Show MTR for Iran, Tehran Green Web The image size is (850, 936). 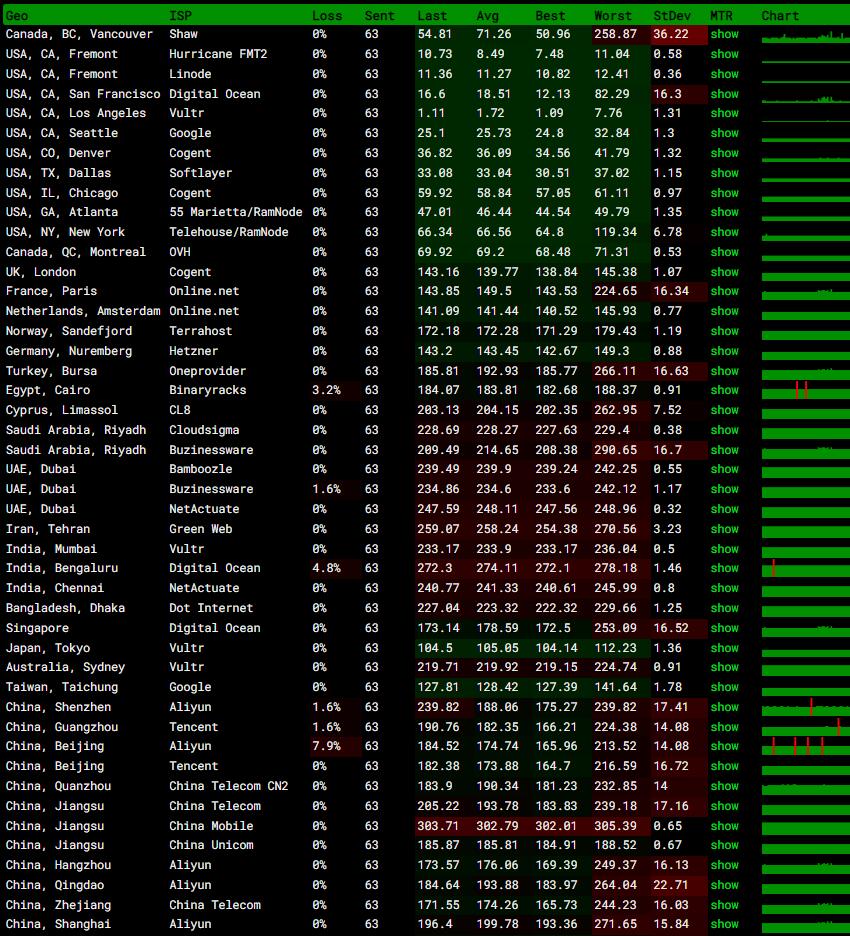pos(724,529)
